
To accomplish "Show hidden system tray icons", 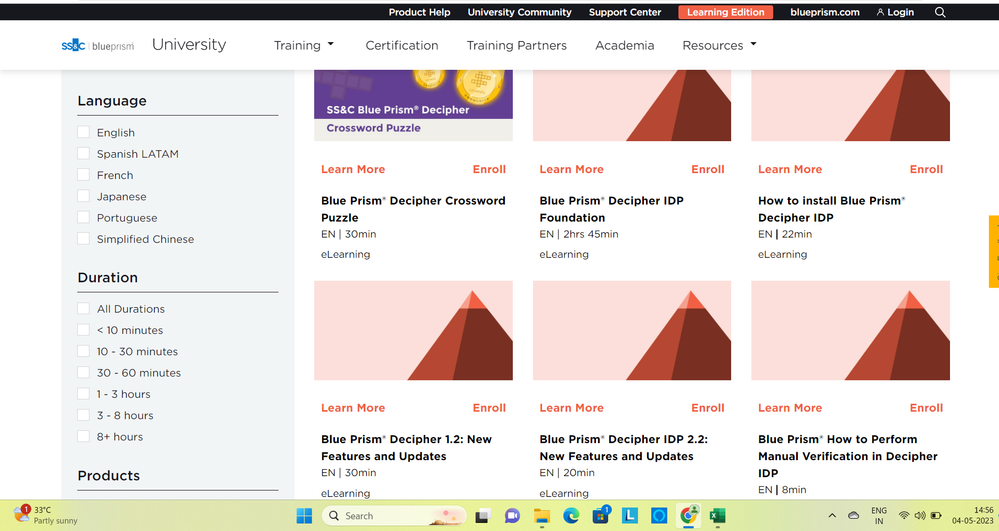I will (x=832, y=516).
